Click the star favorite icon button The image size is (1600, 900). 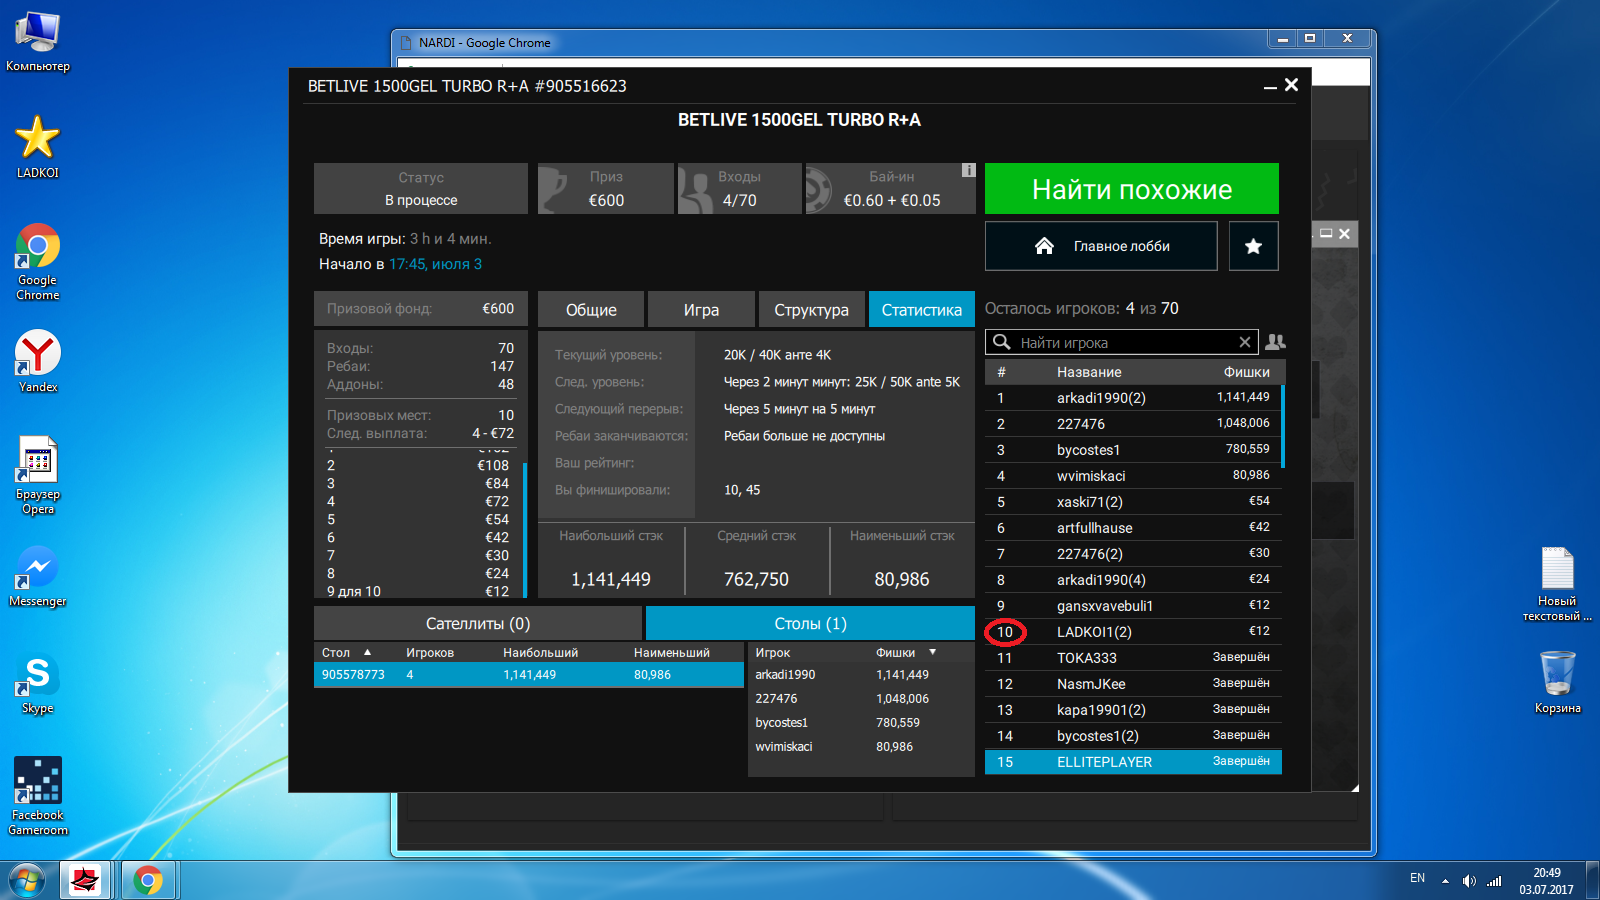pyautogui.click(x=1253, y=246)
